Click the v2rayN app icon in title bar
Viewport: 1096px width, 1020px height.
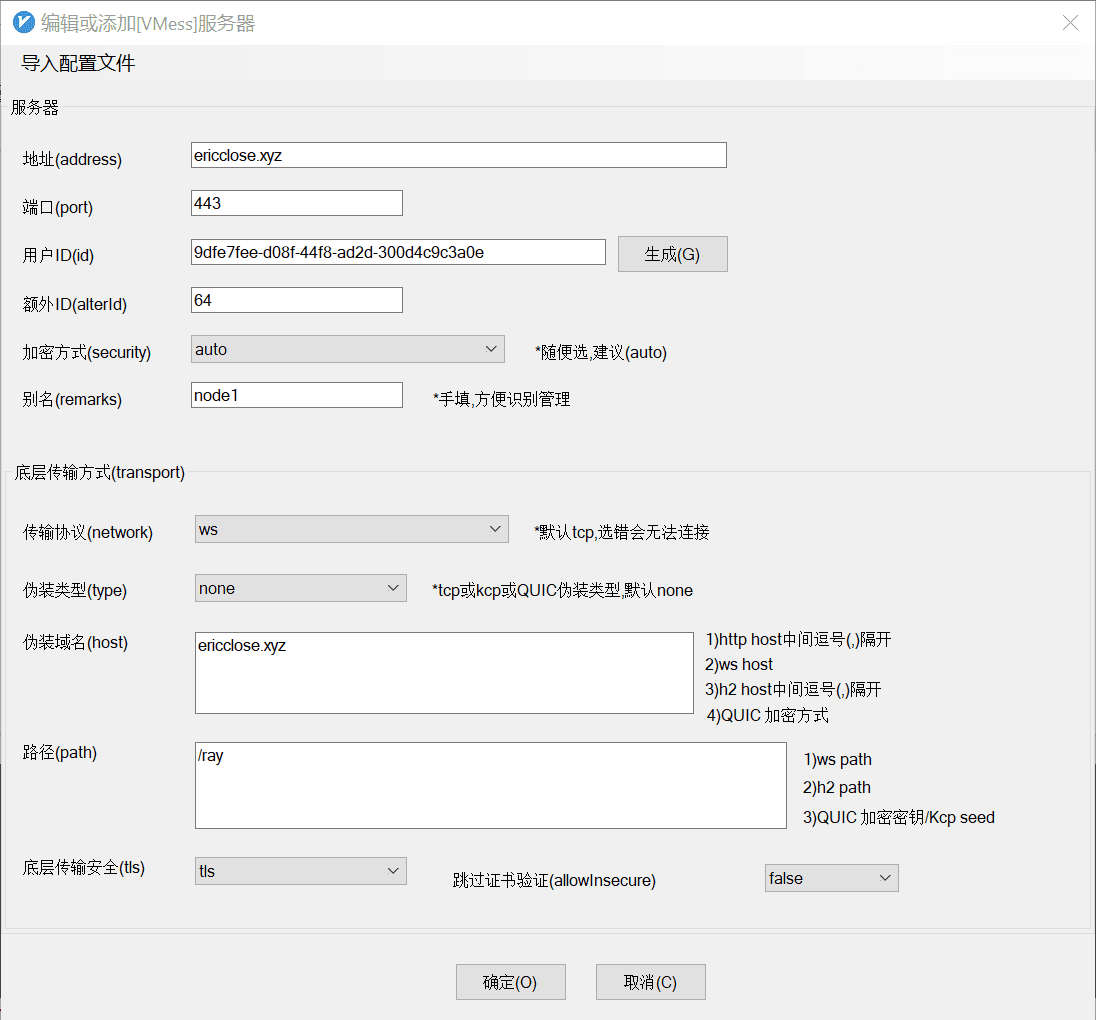24,22
